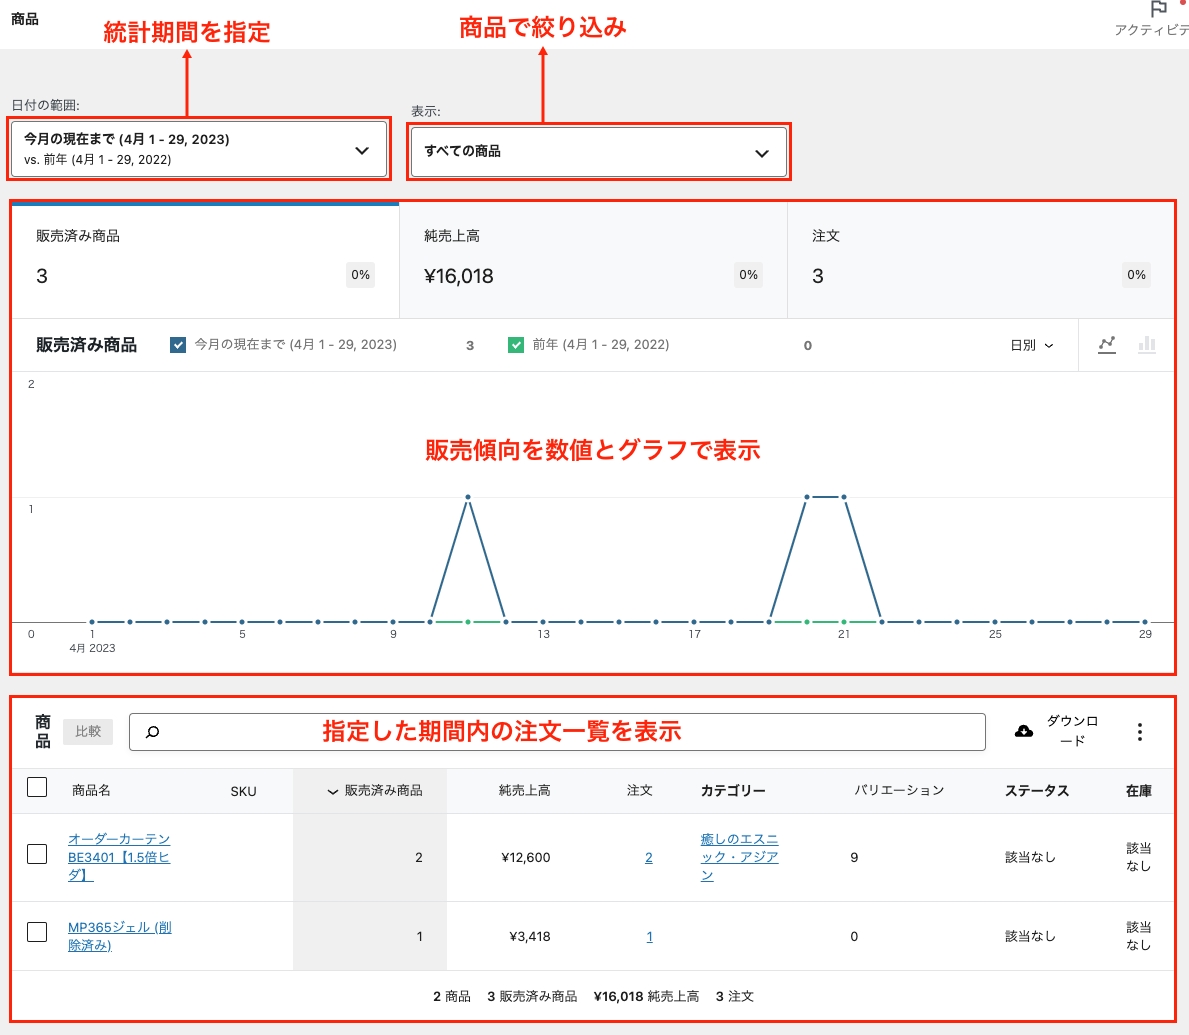Select the オーダーカーテン BE3401 row checkbox
This screenshot has width=1189, height=1035.
pos(37,854)
